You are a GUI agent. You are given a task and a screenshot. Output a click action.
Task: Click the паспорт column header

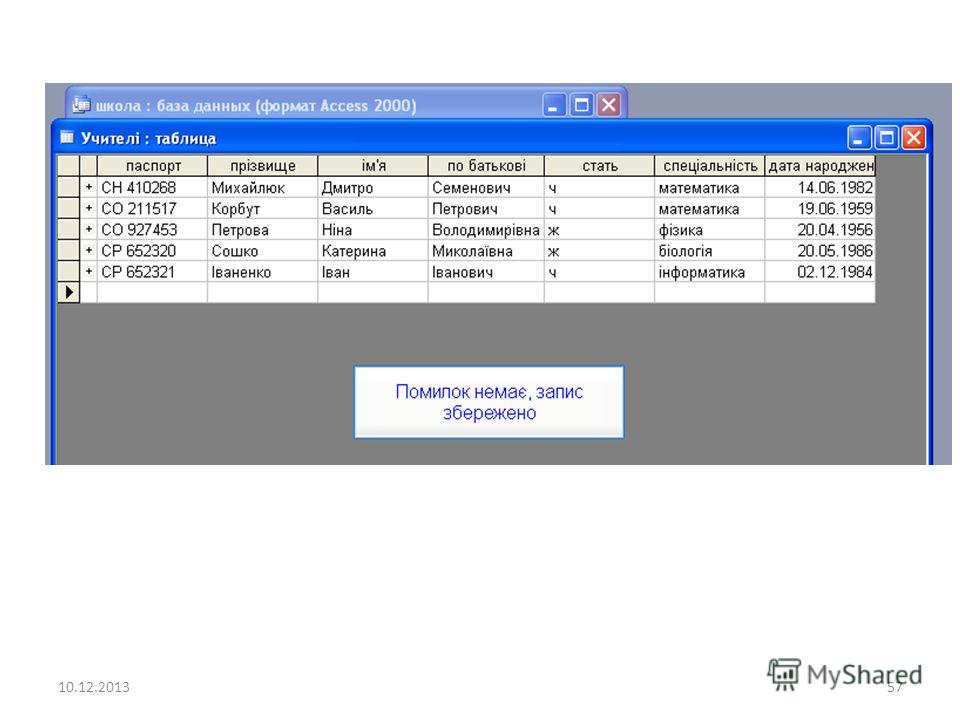(152, 166)
